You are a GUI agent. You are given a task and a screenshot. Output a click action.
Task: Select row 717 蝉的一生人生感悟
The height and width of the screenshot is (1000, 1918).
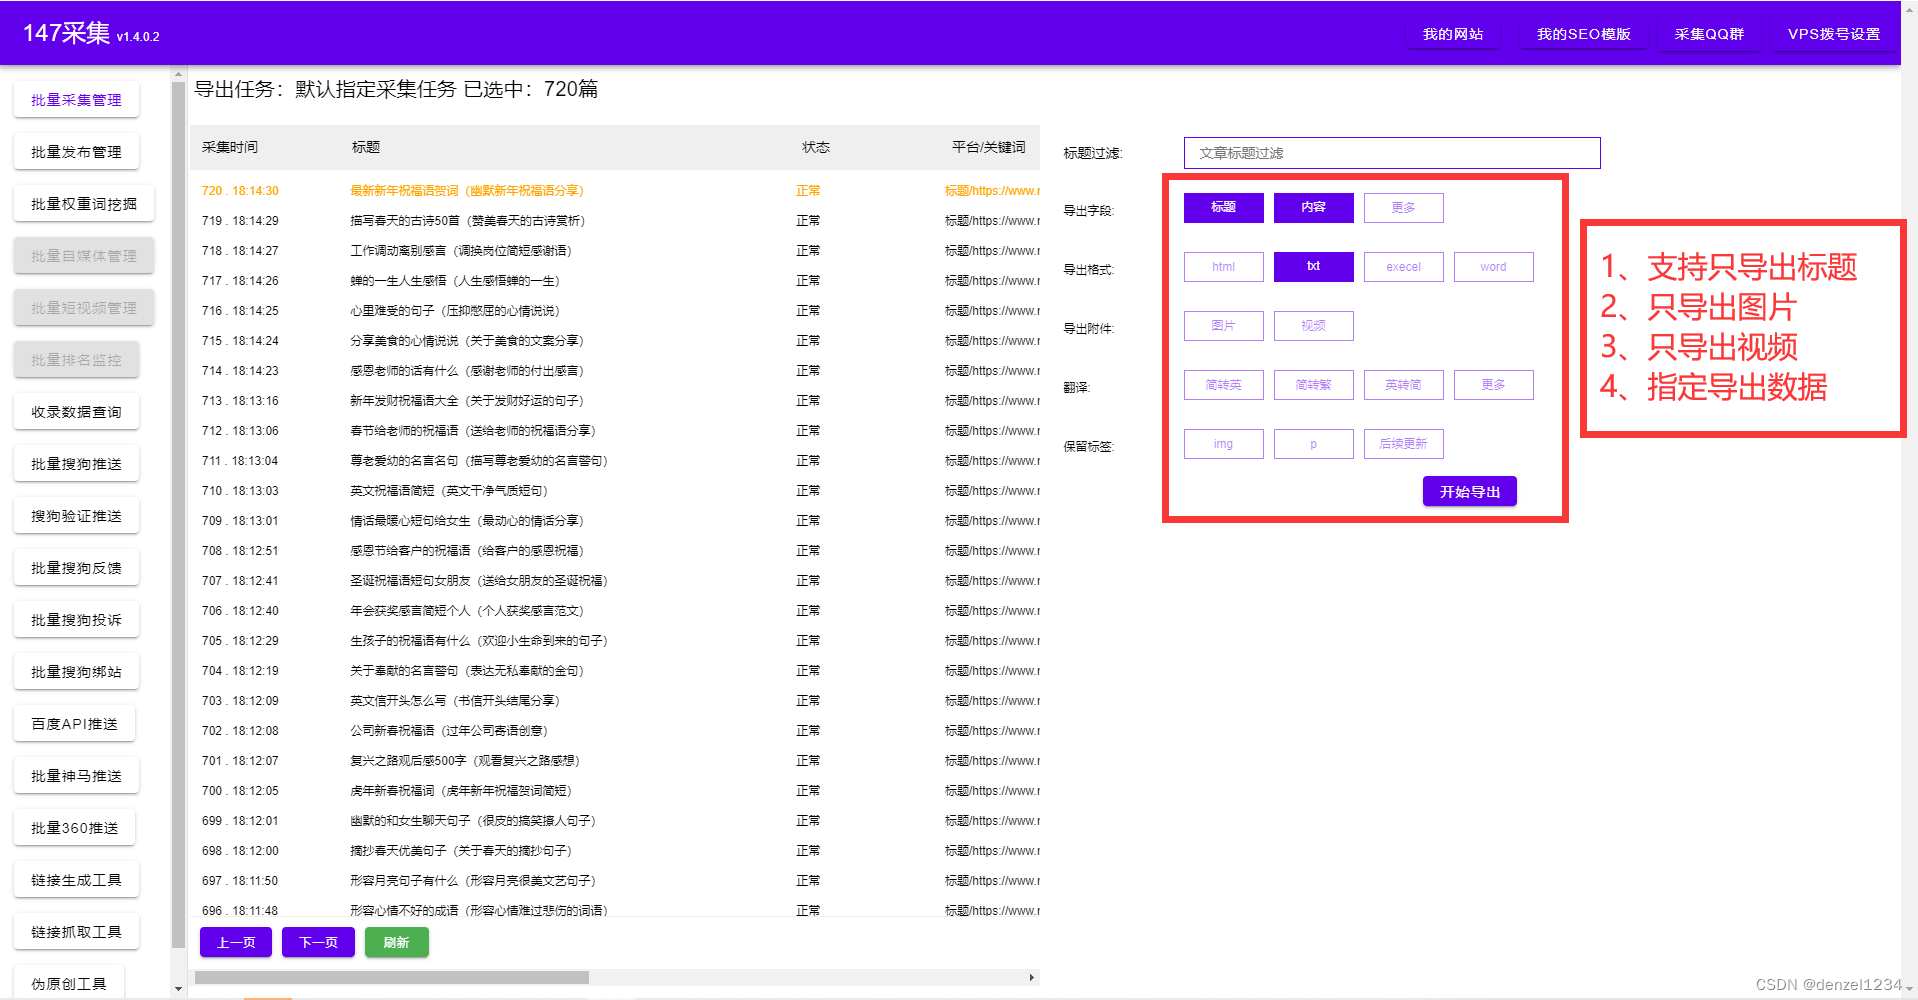tap(615, 280)
